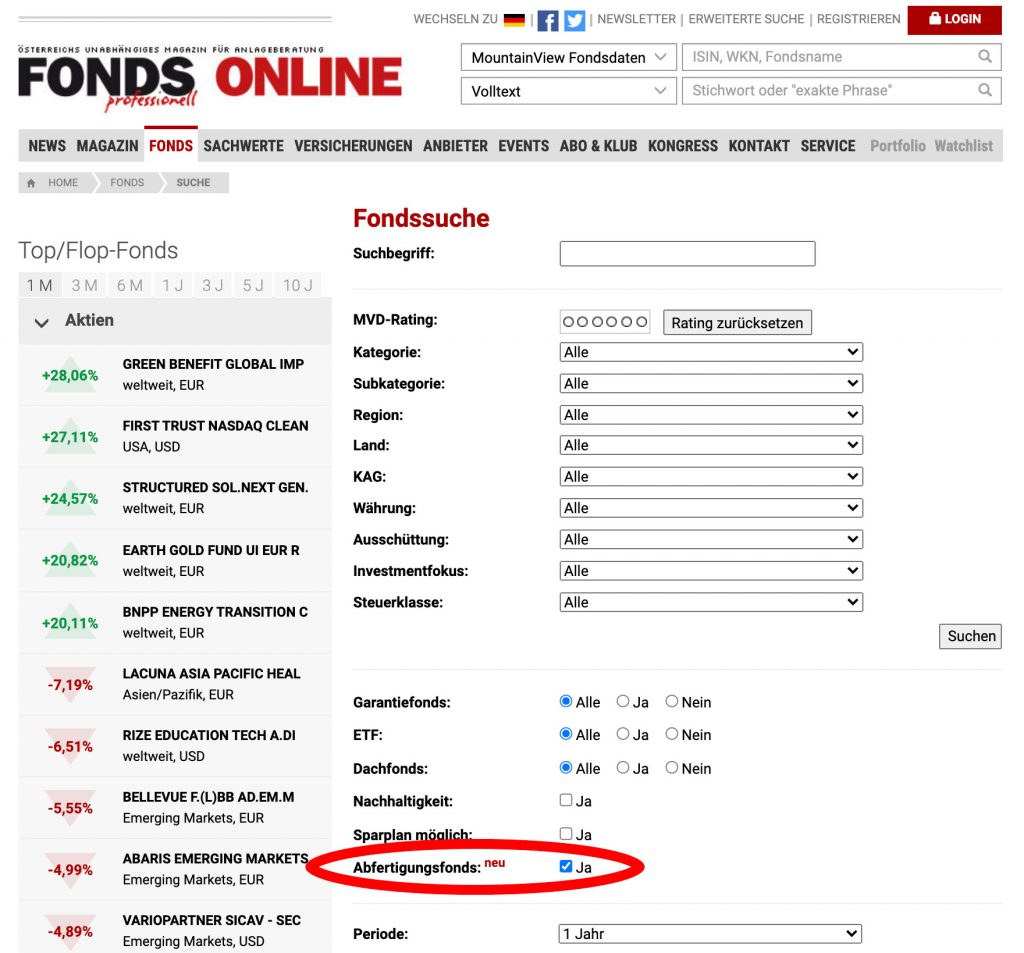This screenshot has height=953, width=1024.
Task: Set the first circle of MVD-Rating
Action: pyautogui.click(x=568, y=321)
